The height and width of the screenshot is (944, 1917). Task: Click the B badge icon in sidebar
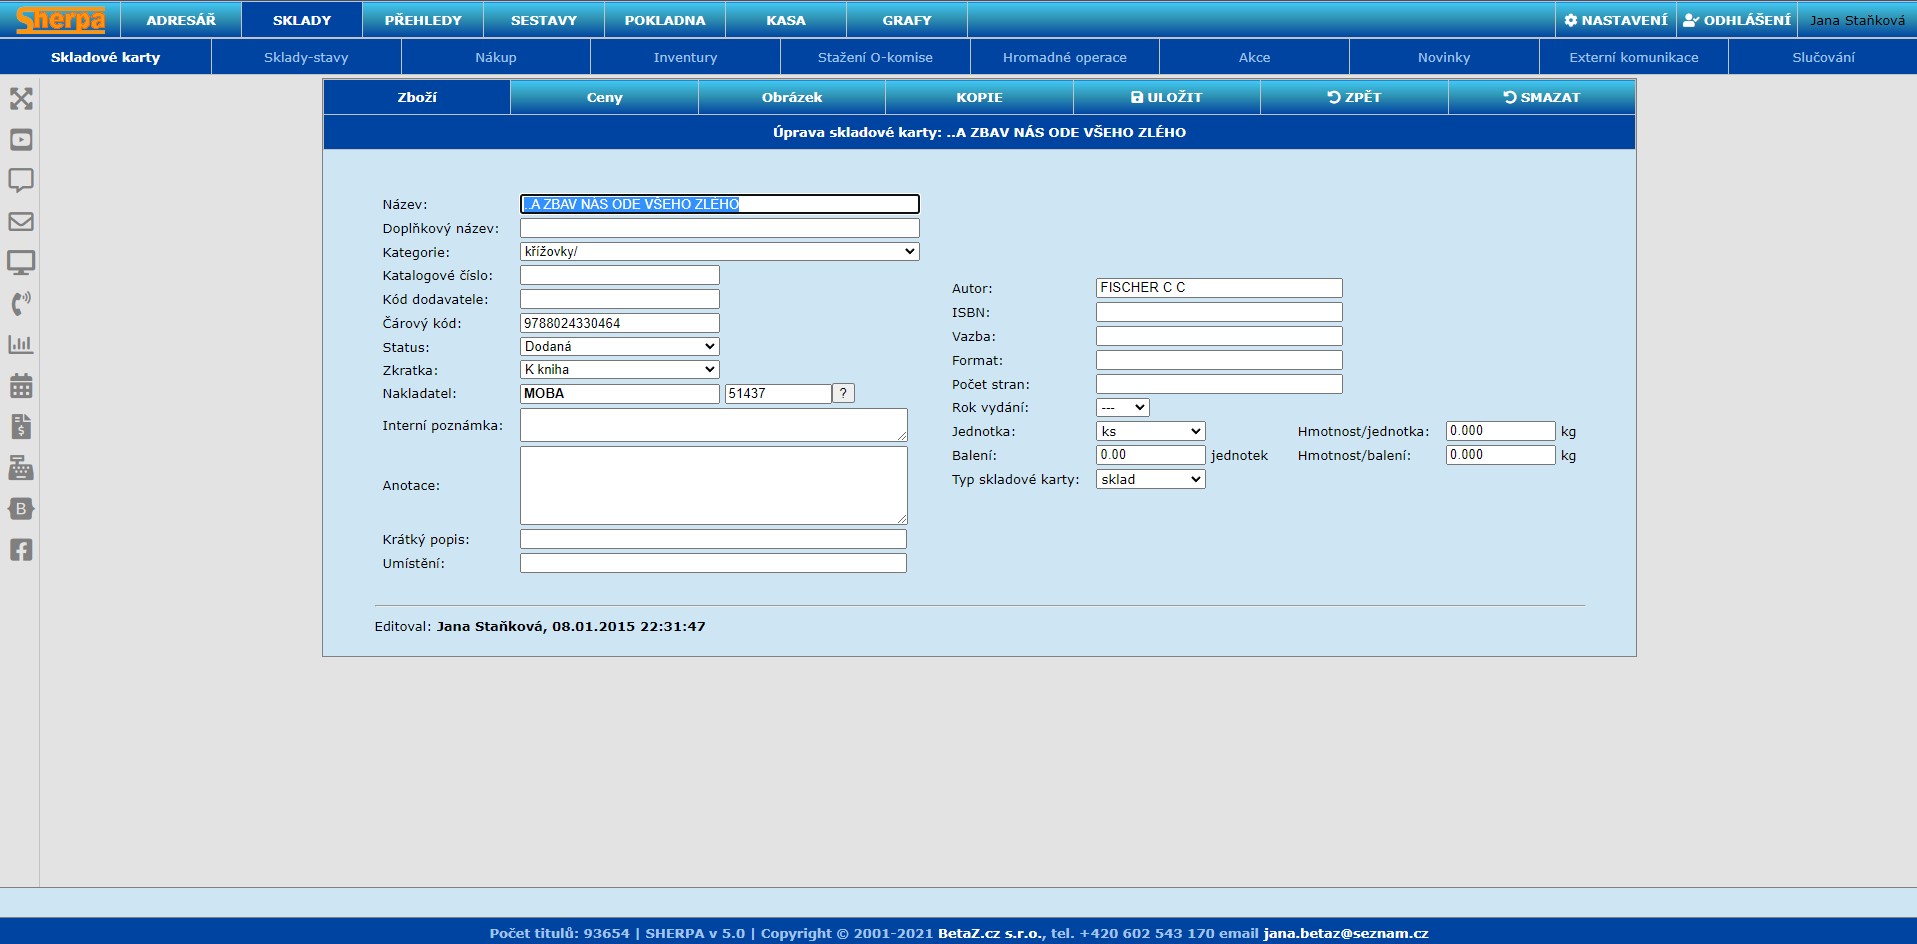21,509
